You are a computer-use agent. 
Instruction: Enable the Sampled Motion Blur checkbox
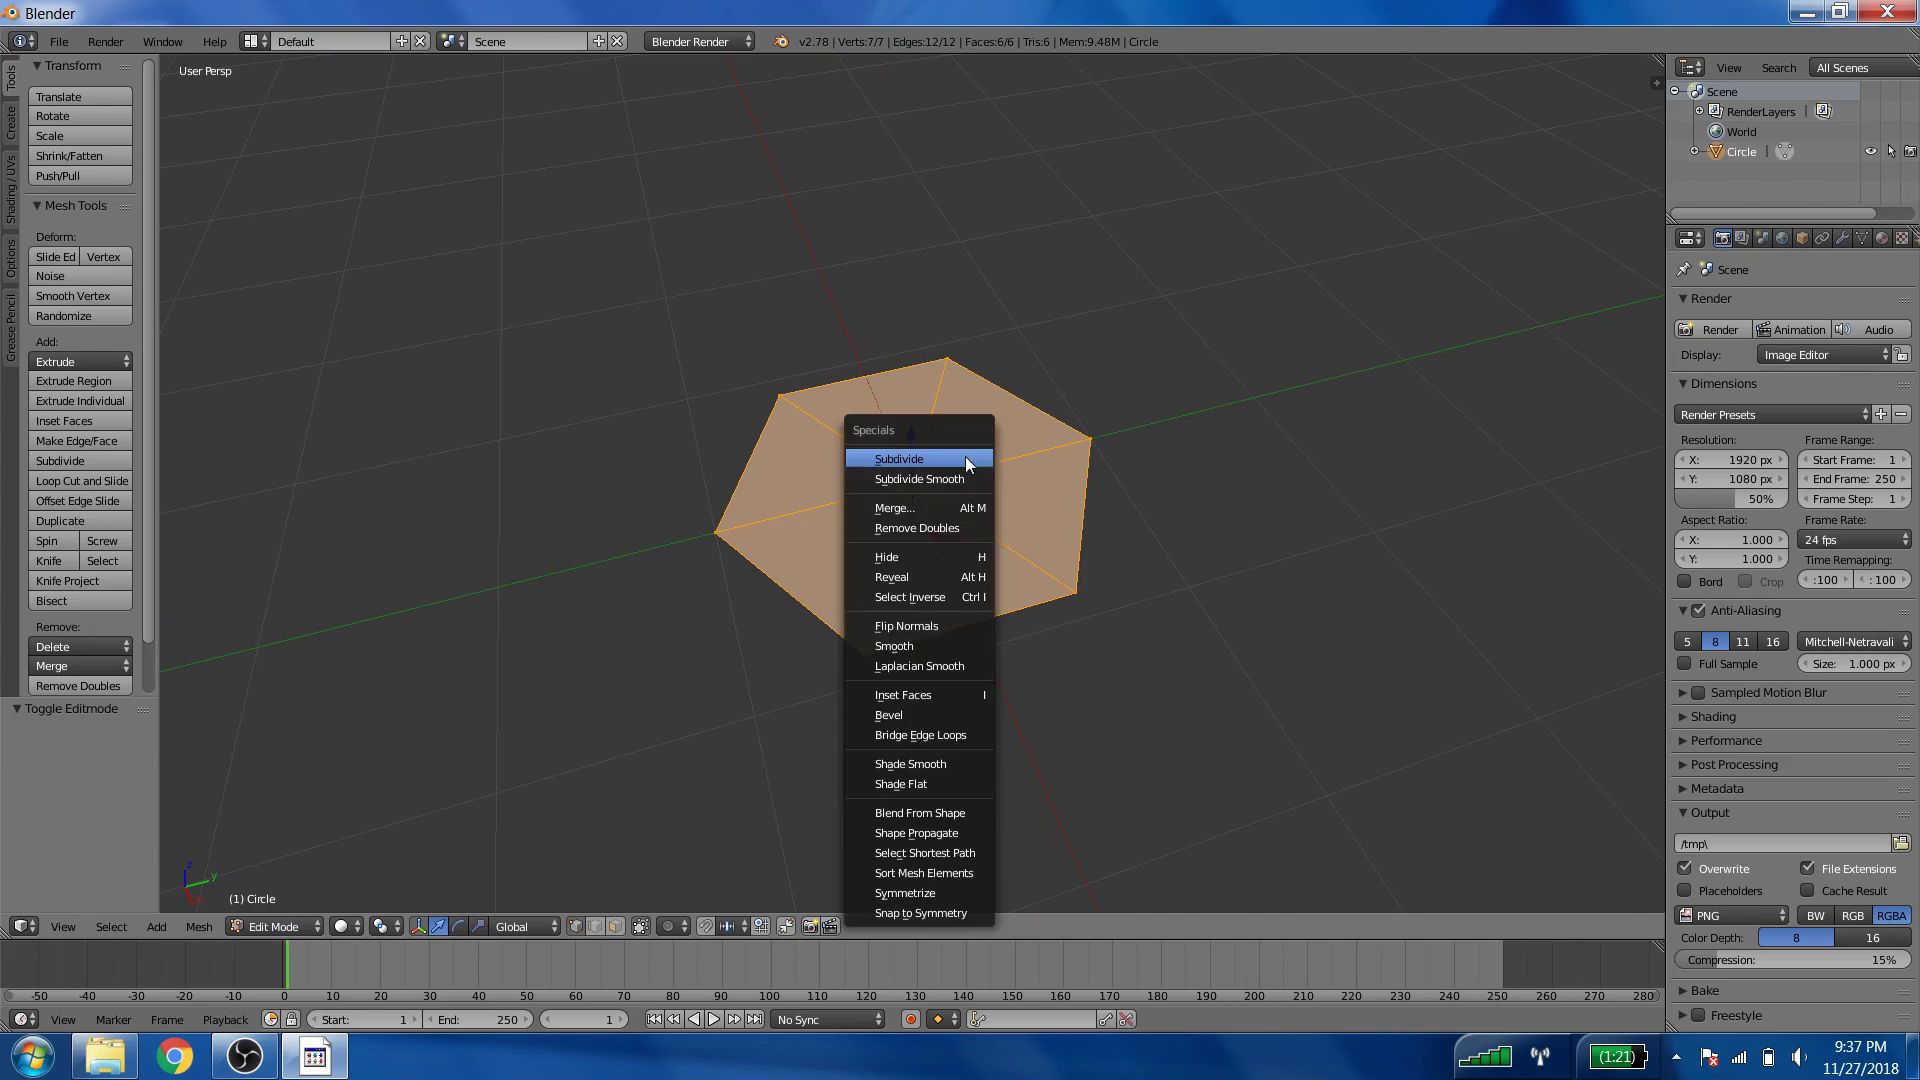click(x=1698, y=692)
